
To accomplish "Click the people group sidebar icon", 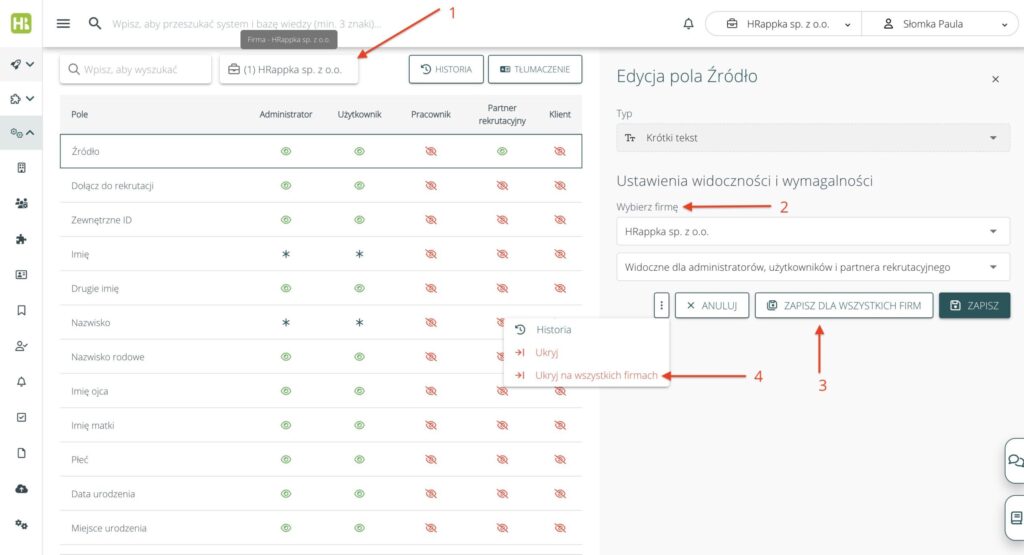I will point(21,203).
